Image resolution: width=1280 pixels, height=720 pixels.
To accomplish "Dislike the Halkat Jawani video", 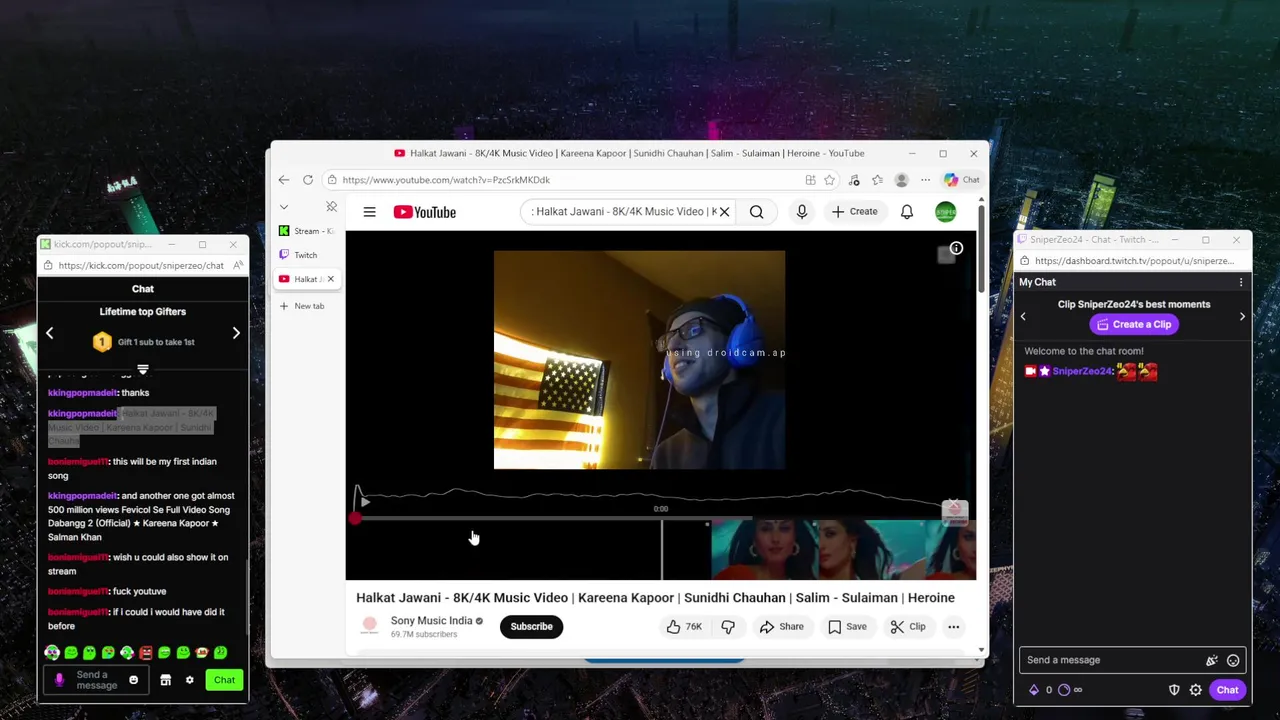I will [x=728, y=627].
